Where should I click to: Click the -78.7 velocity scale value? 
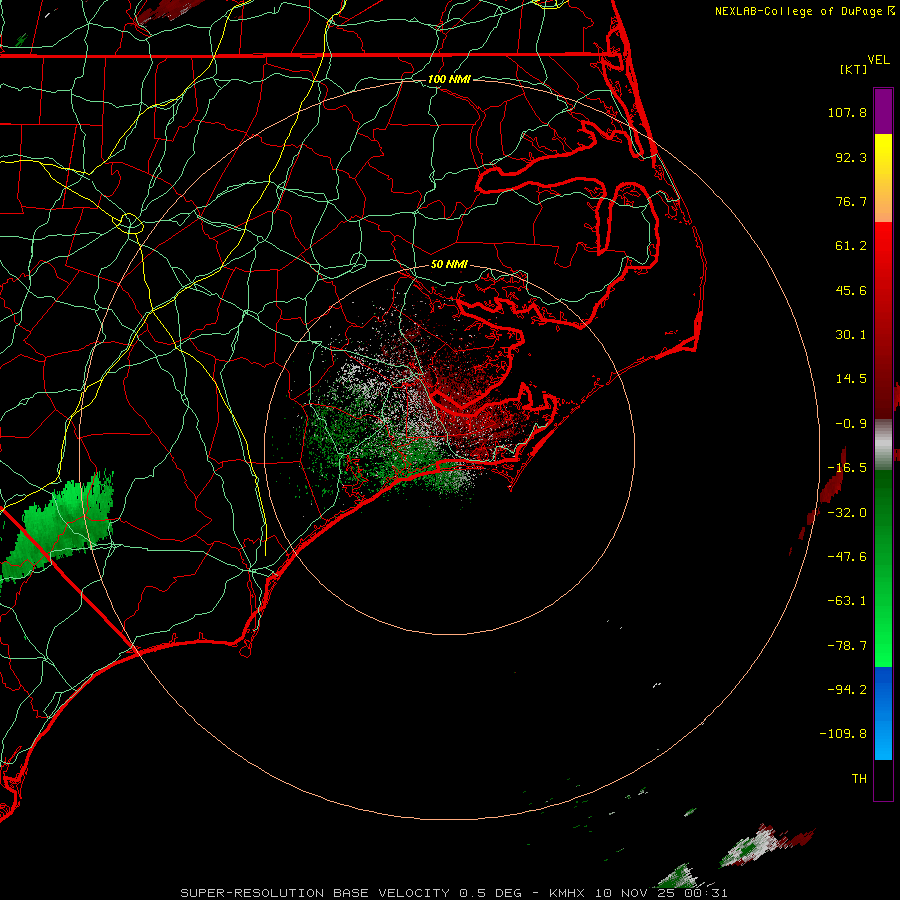coord(847,646)
